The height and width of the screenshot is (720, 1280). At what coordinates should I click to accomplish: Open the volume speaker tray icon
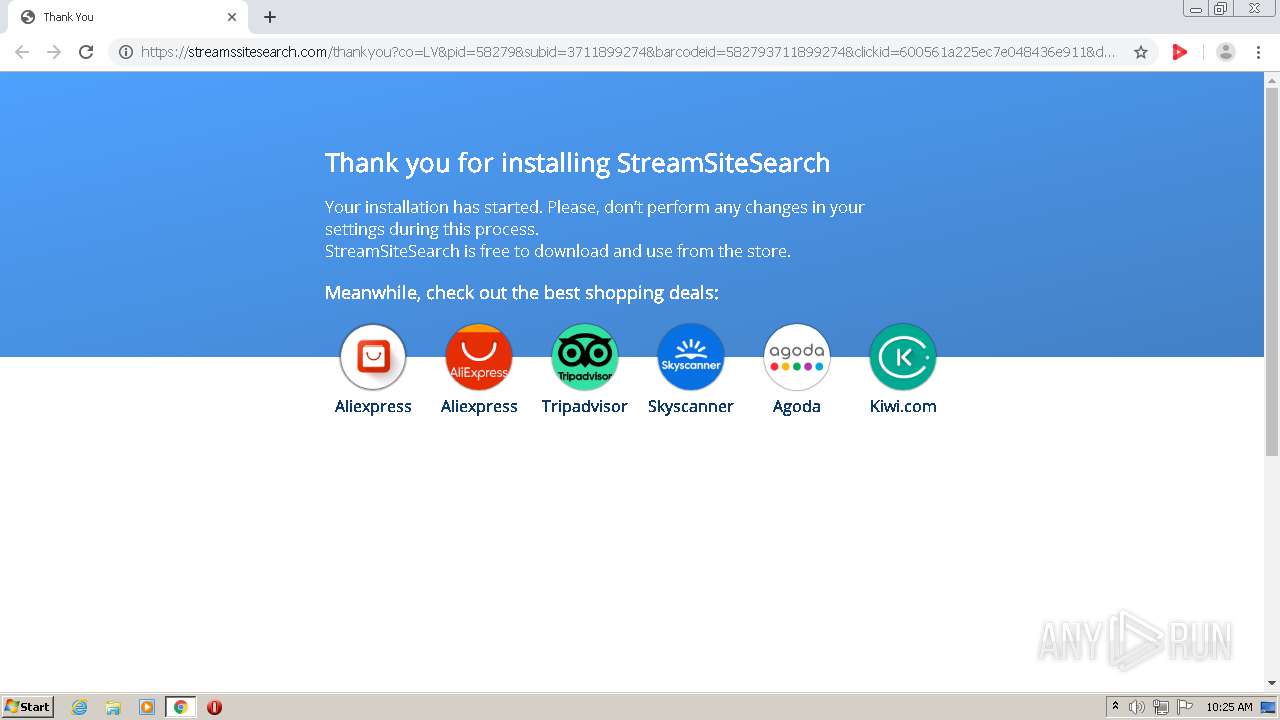tap(1137, 707)
